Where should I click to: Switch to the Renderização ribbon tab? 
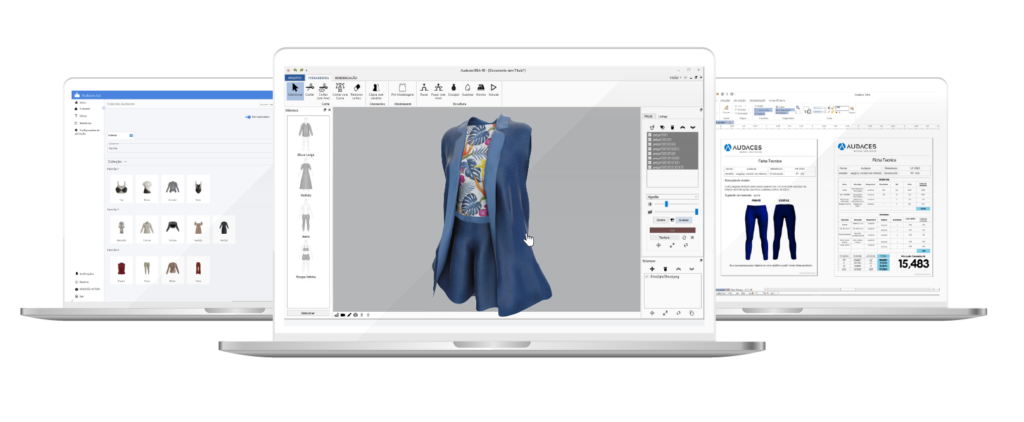point(347,76)
